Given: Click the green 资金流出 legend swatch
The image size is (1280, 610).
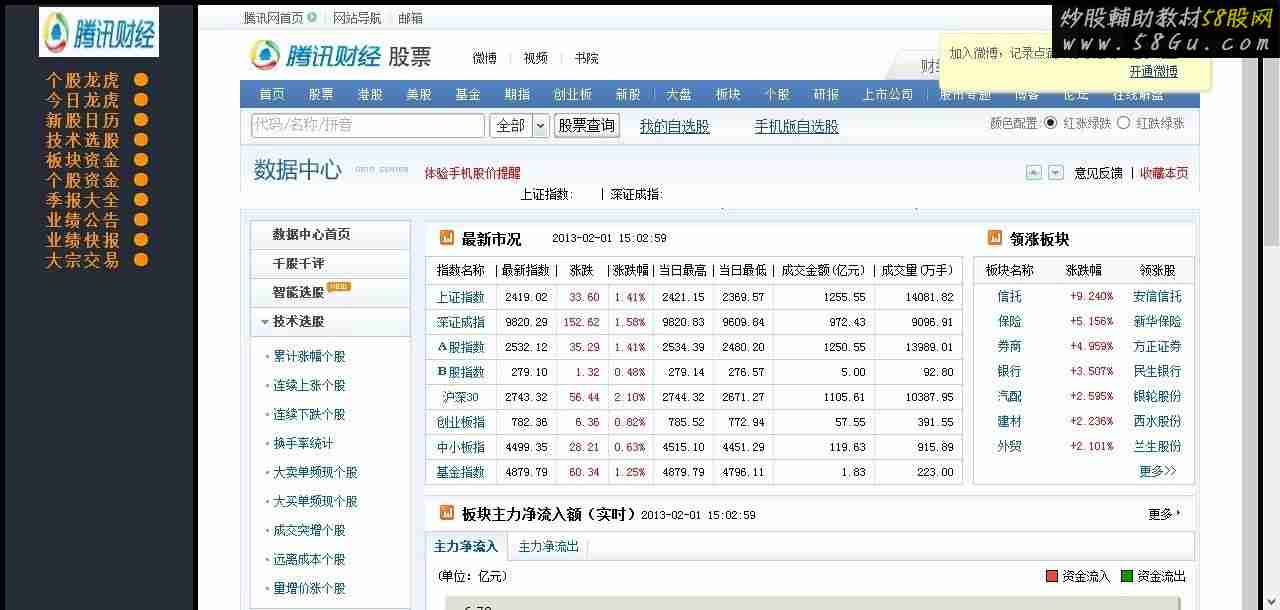Looking at the screenshot, I should [x=1127, y=576].
